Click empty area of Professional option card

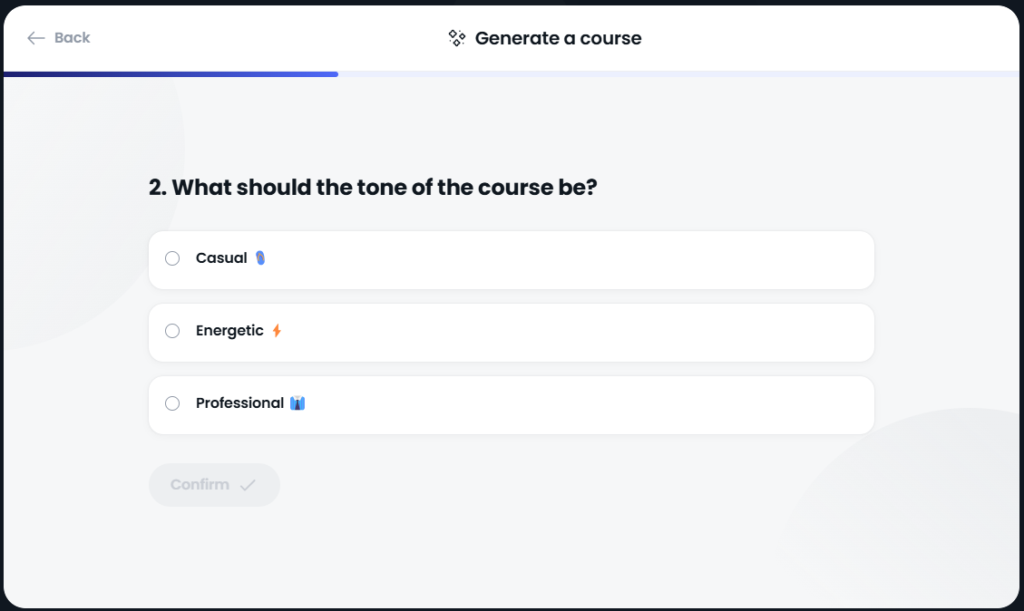pos(588,405)
